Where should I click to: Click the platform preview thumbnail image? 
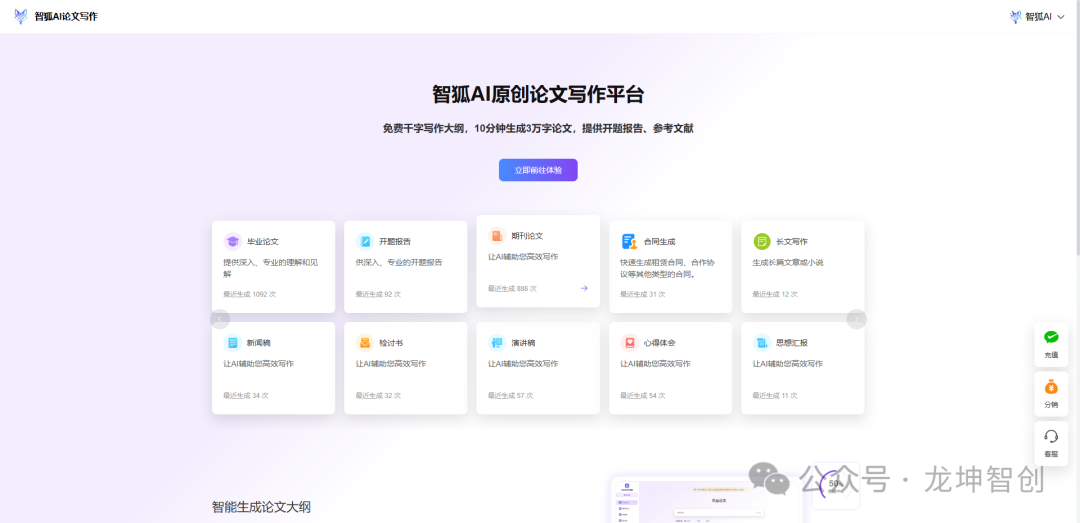click(x=707, y=500)
